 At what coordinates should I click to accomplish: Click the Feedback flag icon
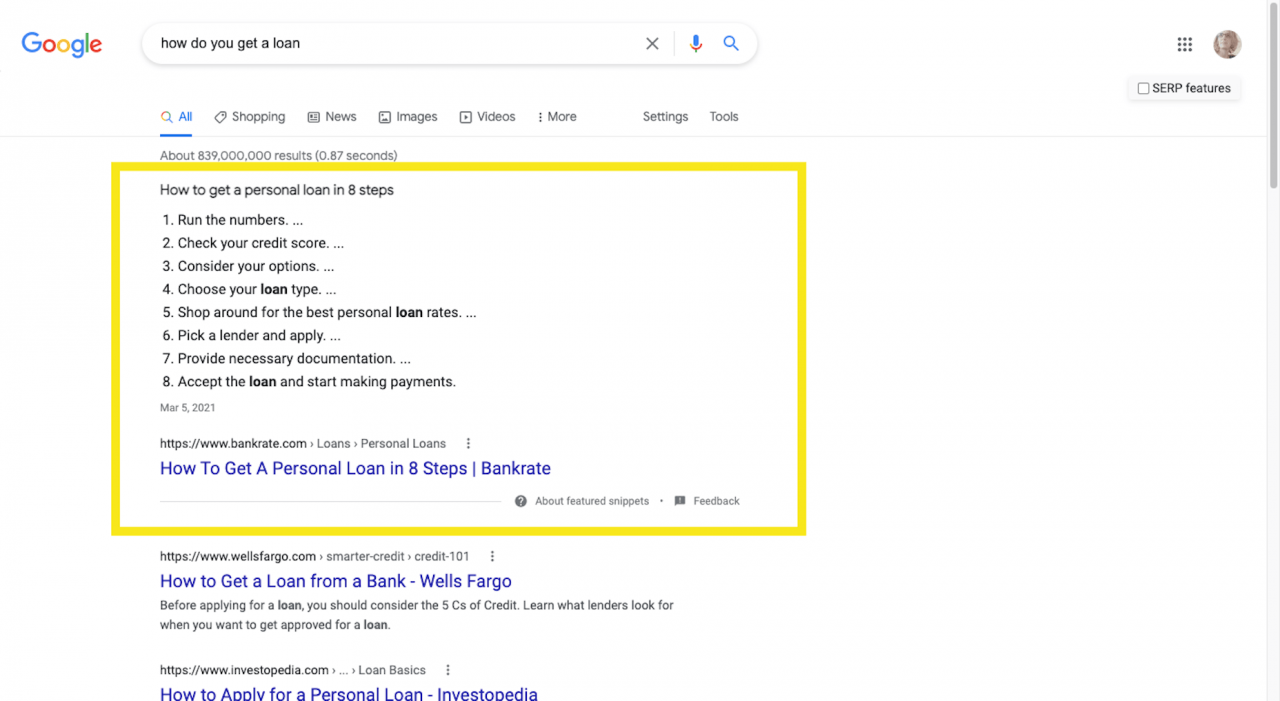(681, 500)
